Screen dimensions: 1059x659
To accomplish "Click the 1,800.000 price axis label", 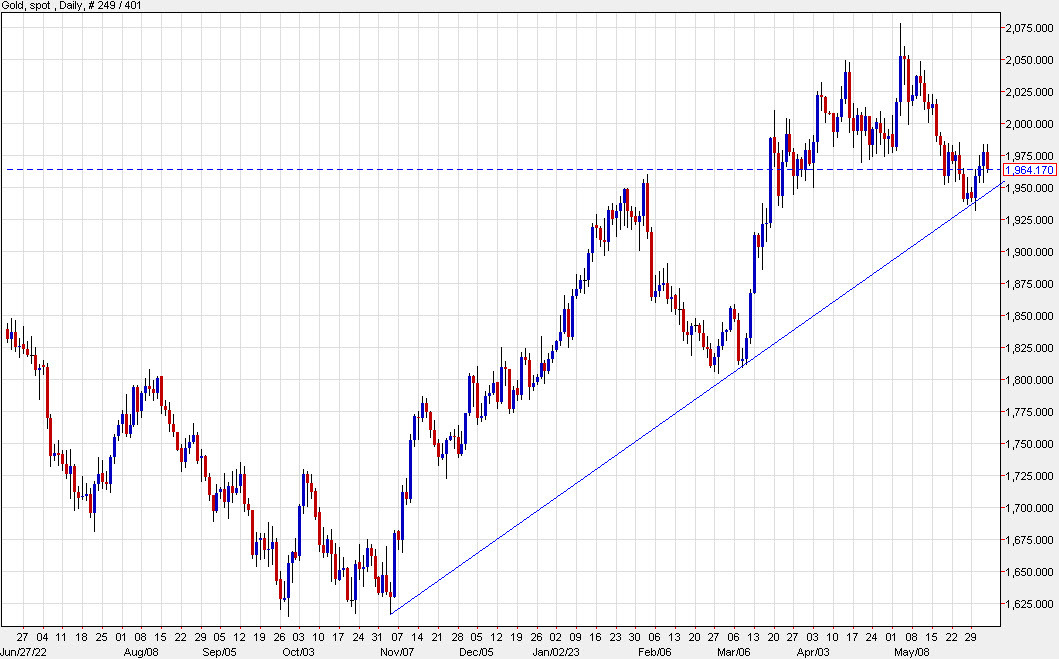I will 1029,380.
